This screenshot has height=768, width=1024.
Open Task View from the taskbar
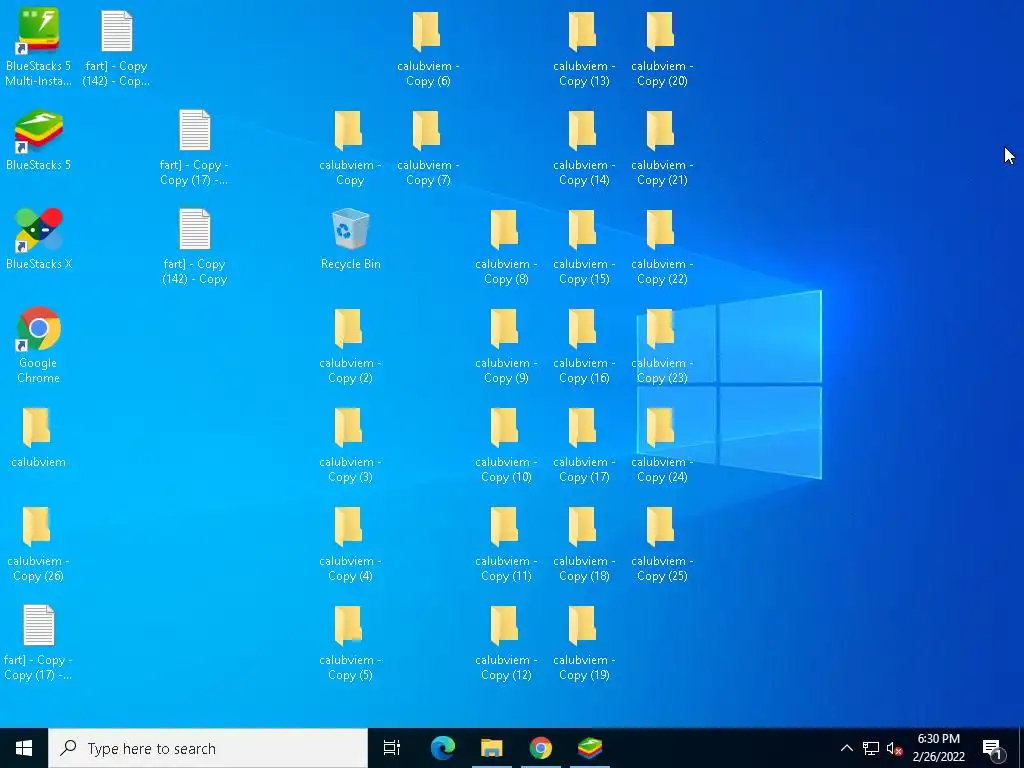pos(392,748)
